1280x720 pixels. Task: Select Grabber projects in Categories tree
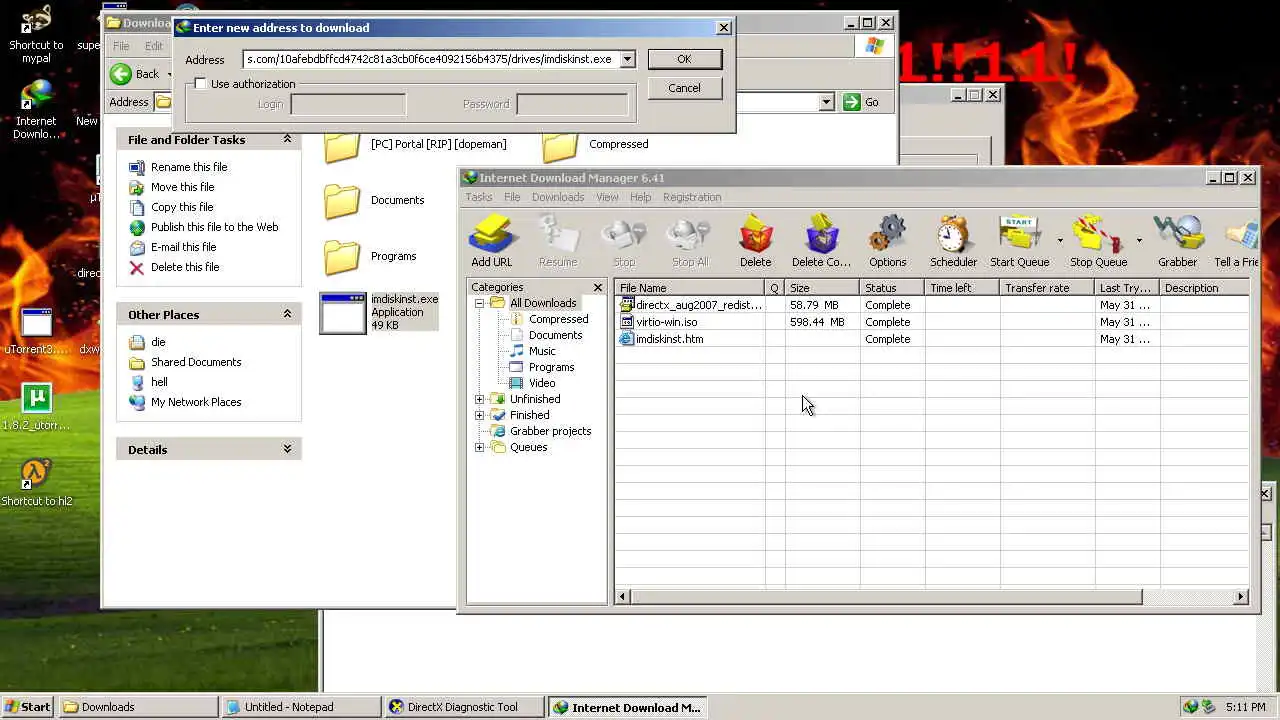click(x=550, y=431)
